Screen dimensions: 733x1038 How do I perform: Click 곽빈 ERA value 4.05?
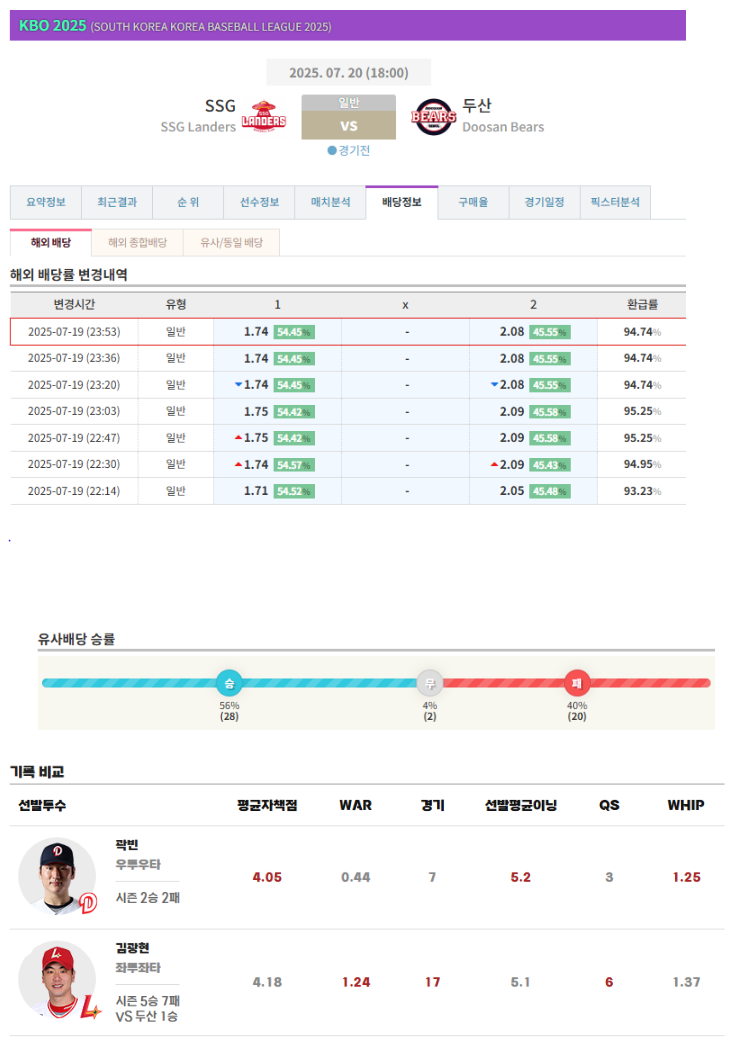pyautogui.click(x=267, y=877)
